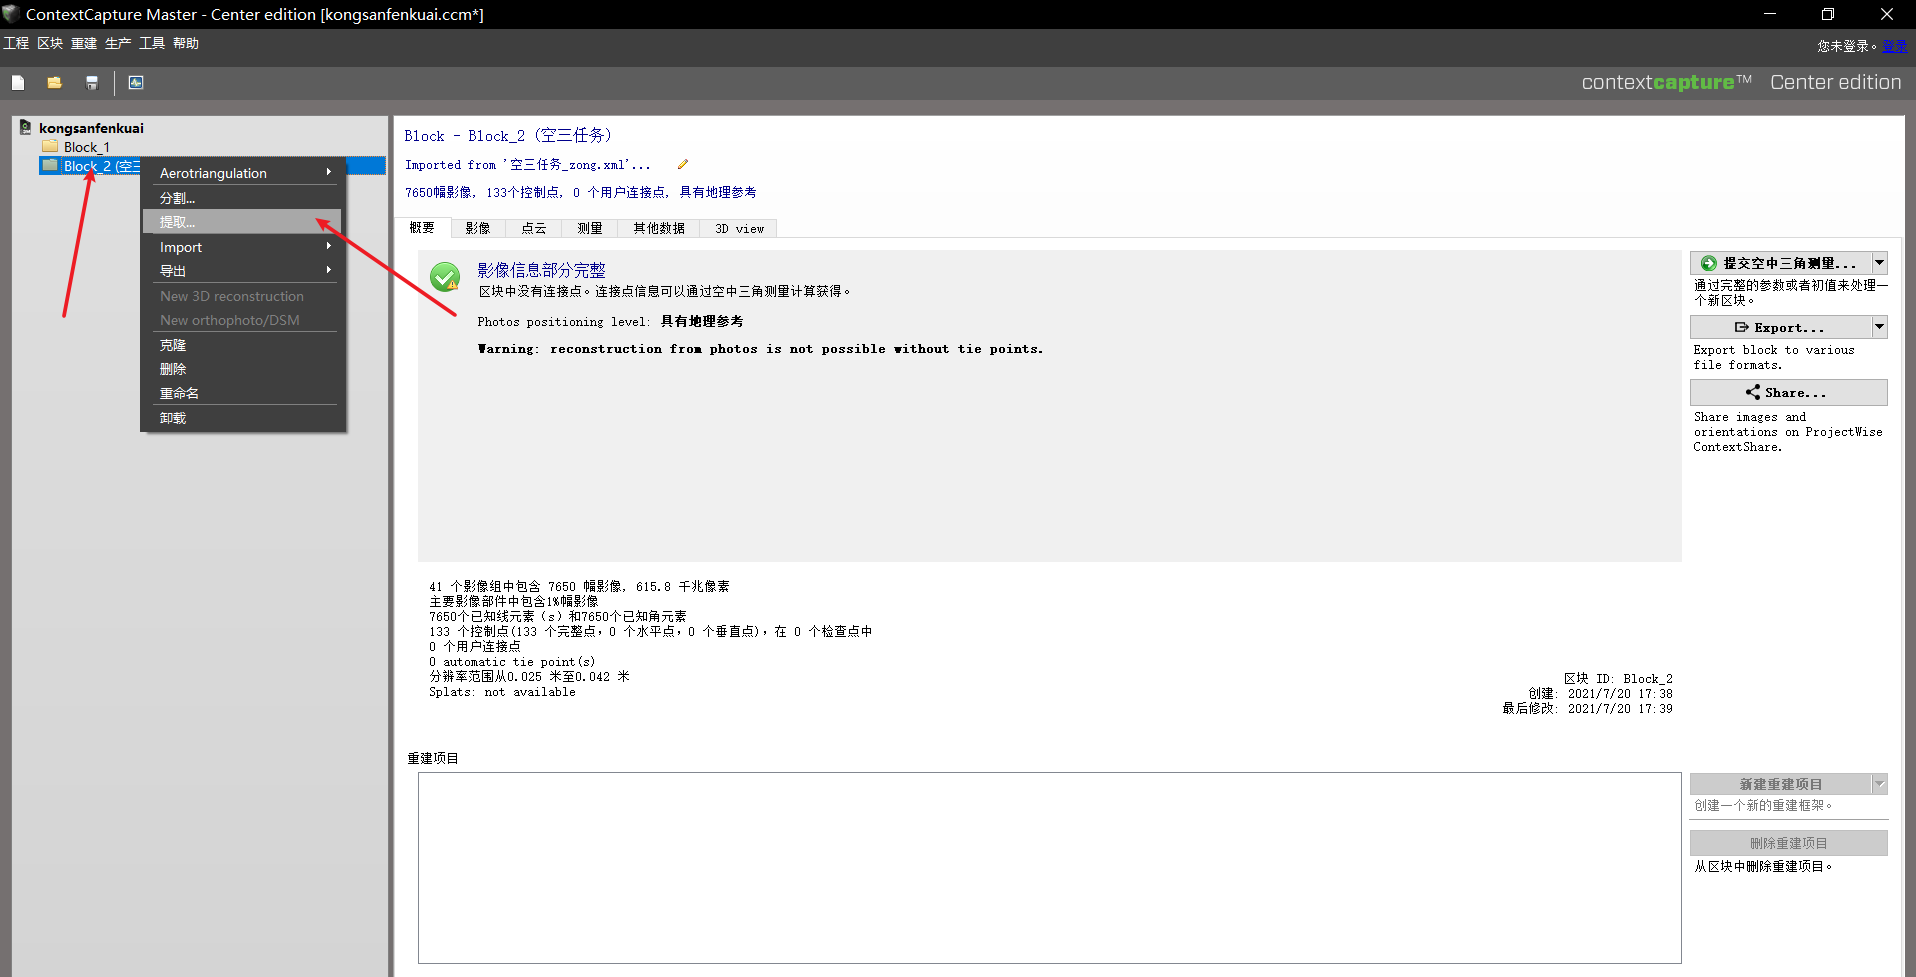Choose 克隆 from the context menu
This screenshot has width=1916, height=977.
[x=243, y=345]
